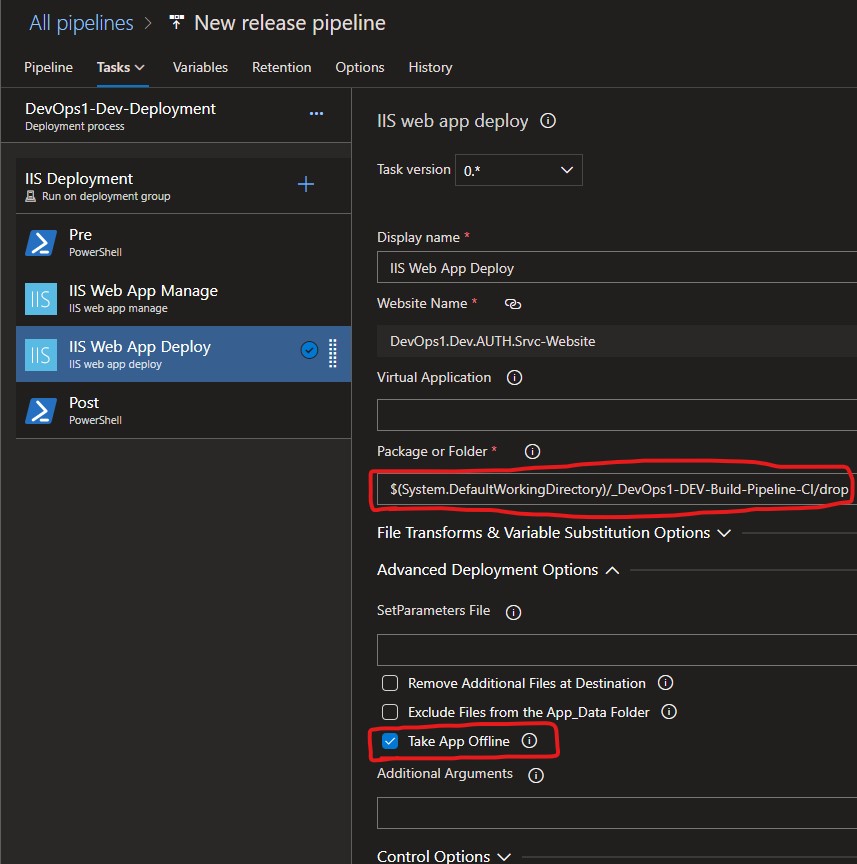Image resolution: width=857 pixels, height=864 pixels.
Task: Click the Additional Arguments input field
Action: pyautogui.click(x=617, y=813)
